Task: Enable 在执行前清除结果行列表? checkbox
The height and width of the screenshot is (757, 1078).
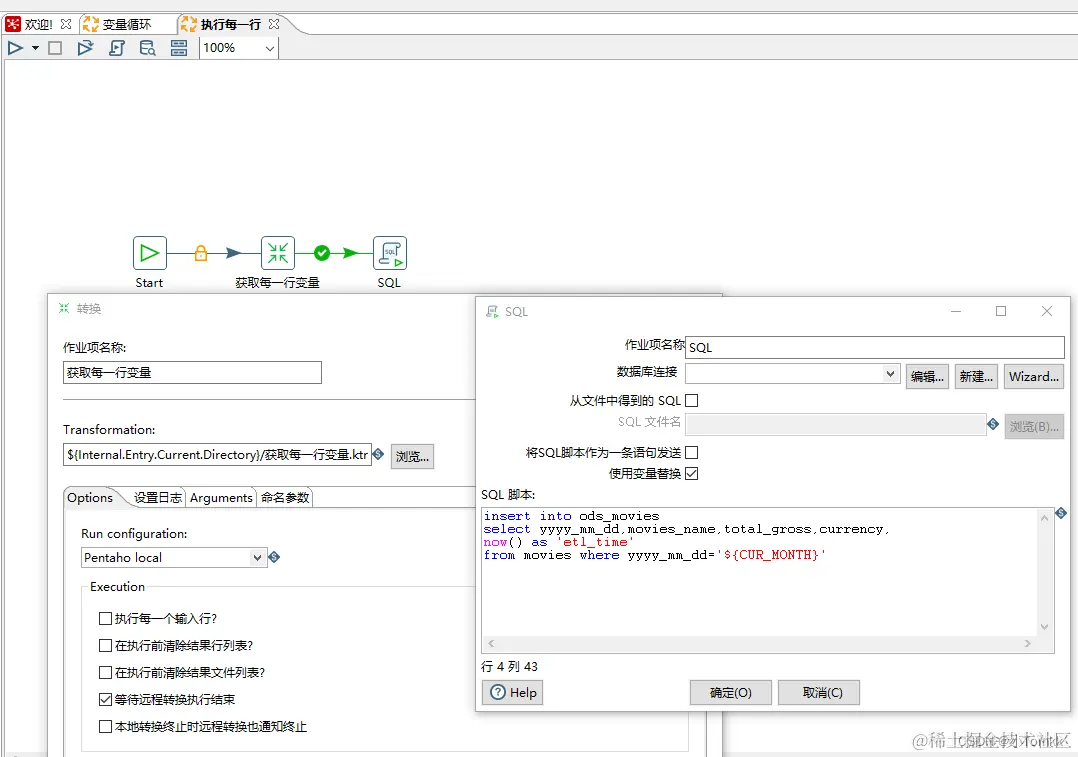Action: point(105,646)
